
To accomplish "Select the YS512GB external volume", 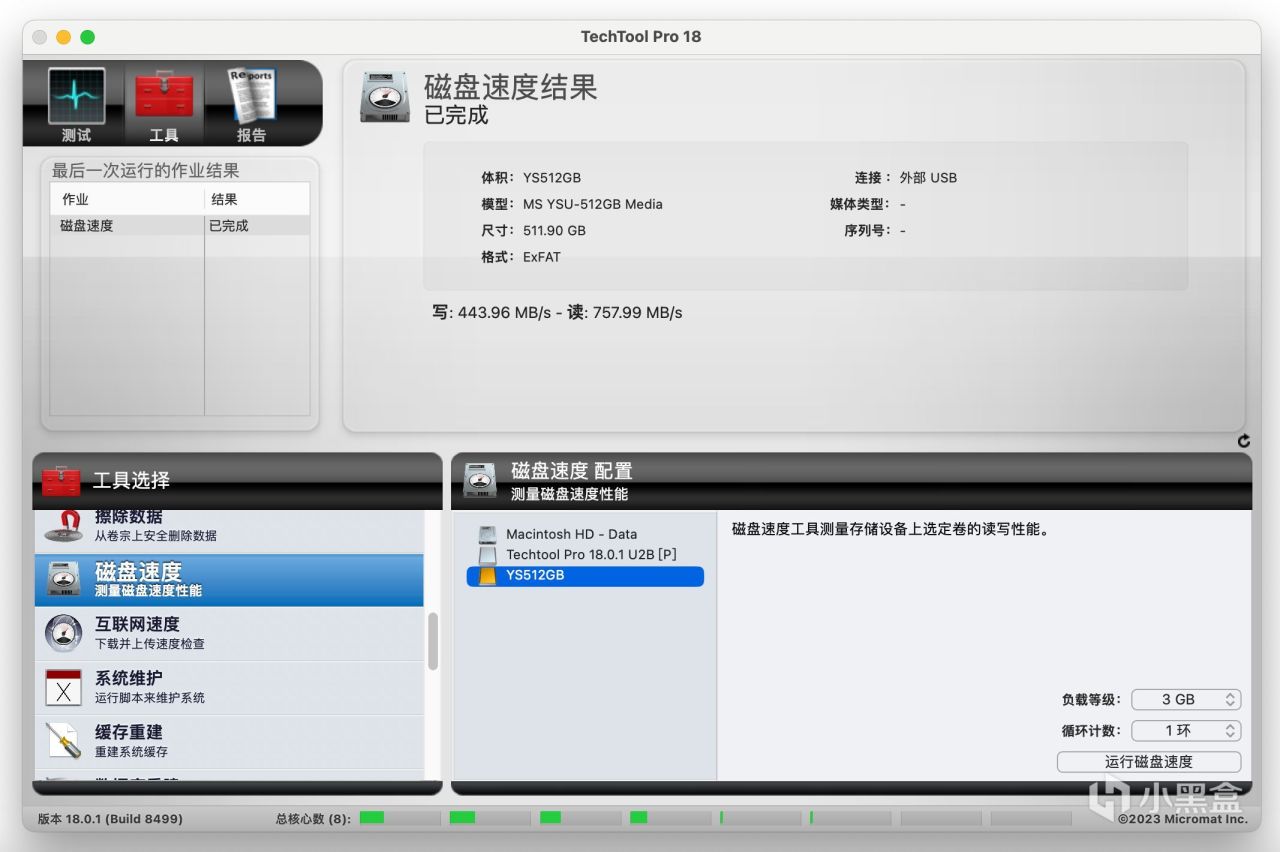I will pyautogui.click(x=585, y=575).
